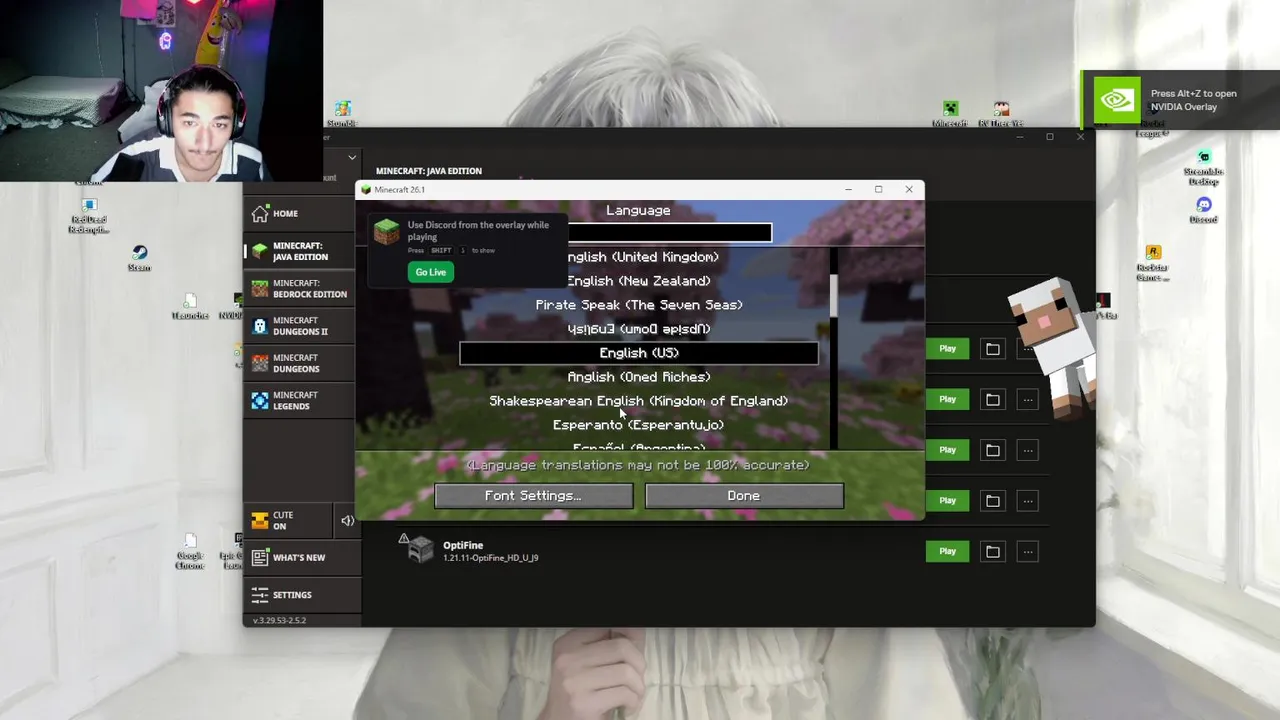Open more options for second installation row

[1027, 399]
